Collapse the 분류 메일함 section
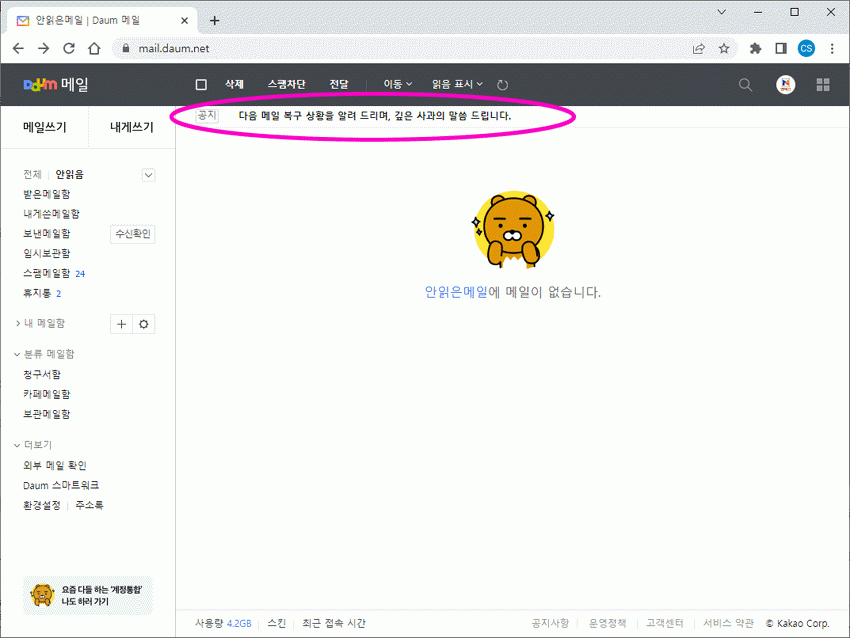850x638 pixels. (44, 354)
